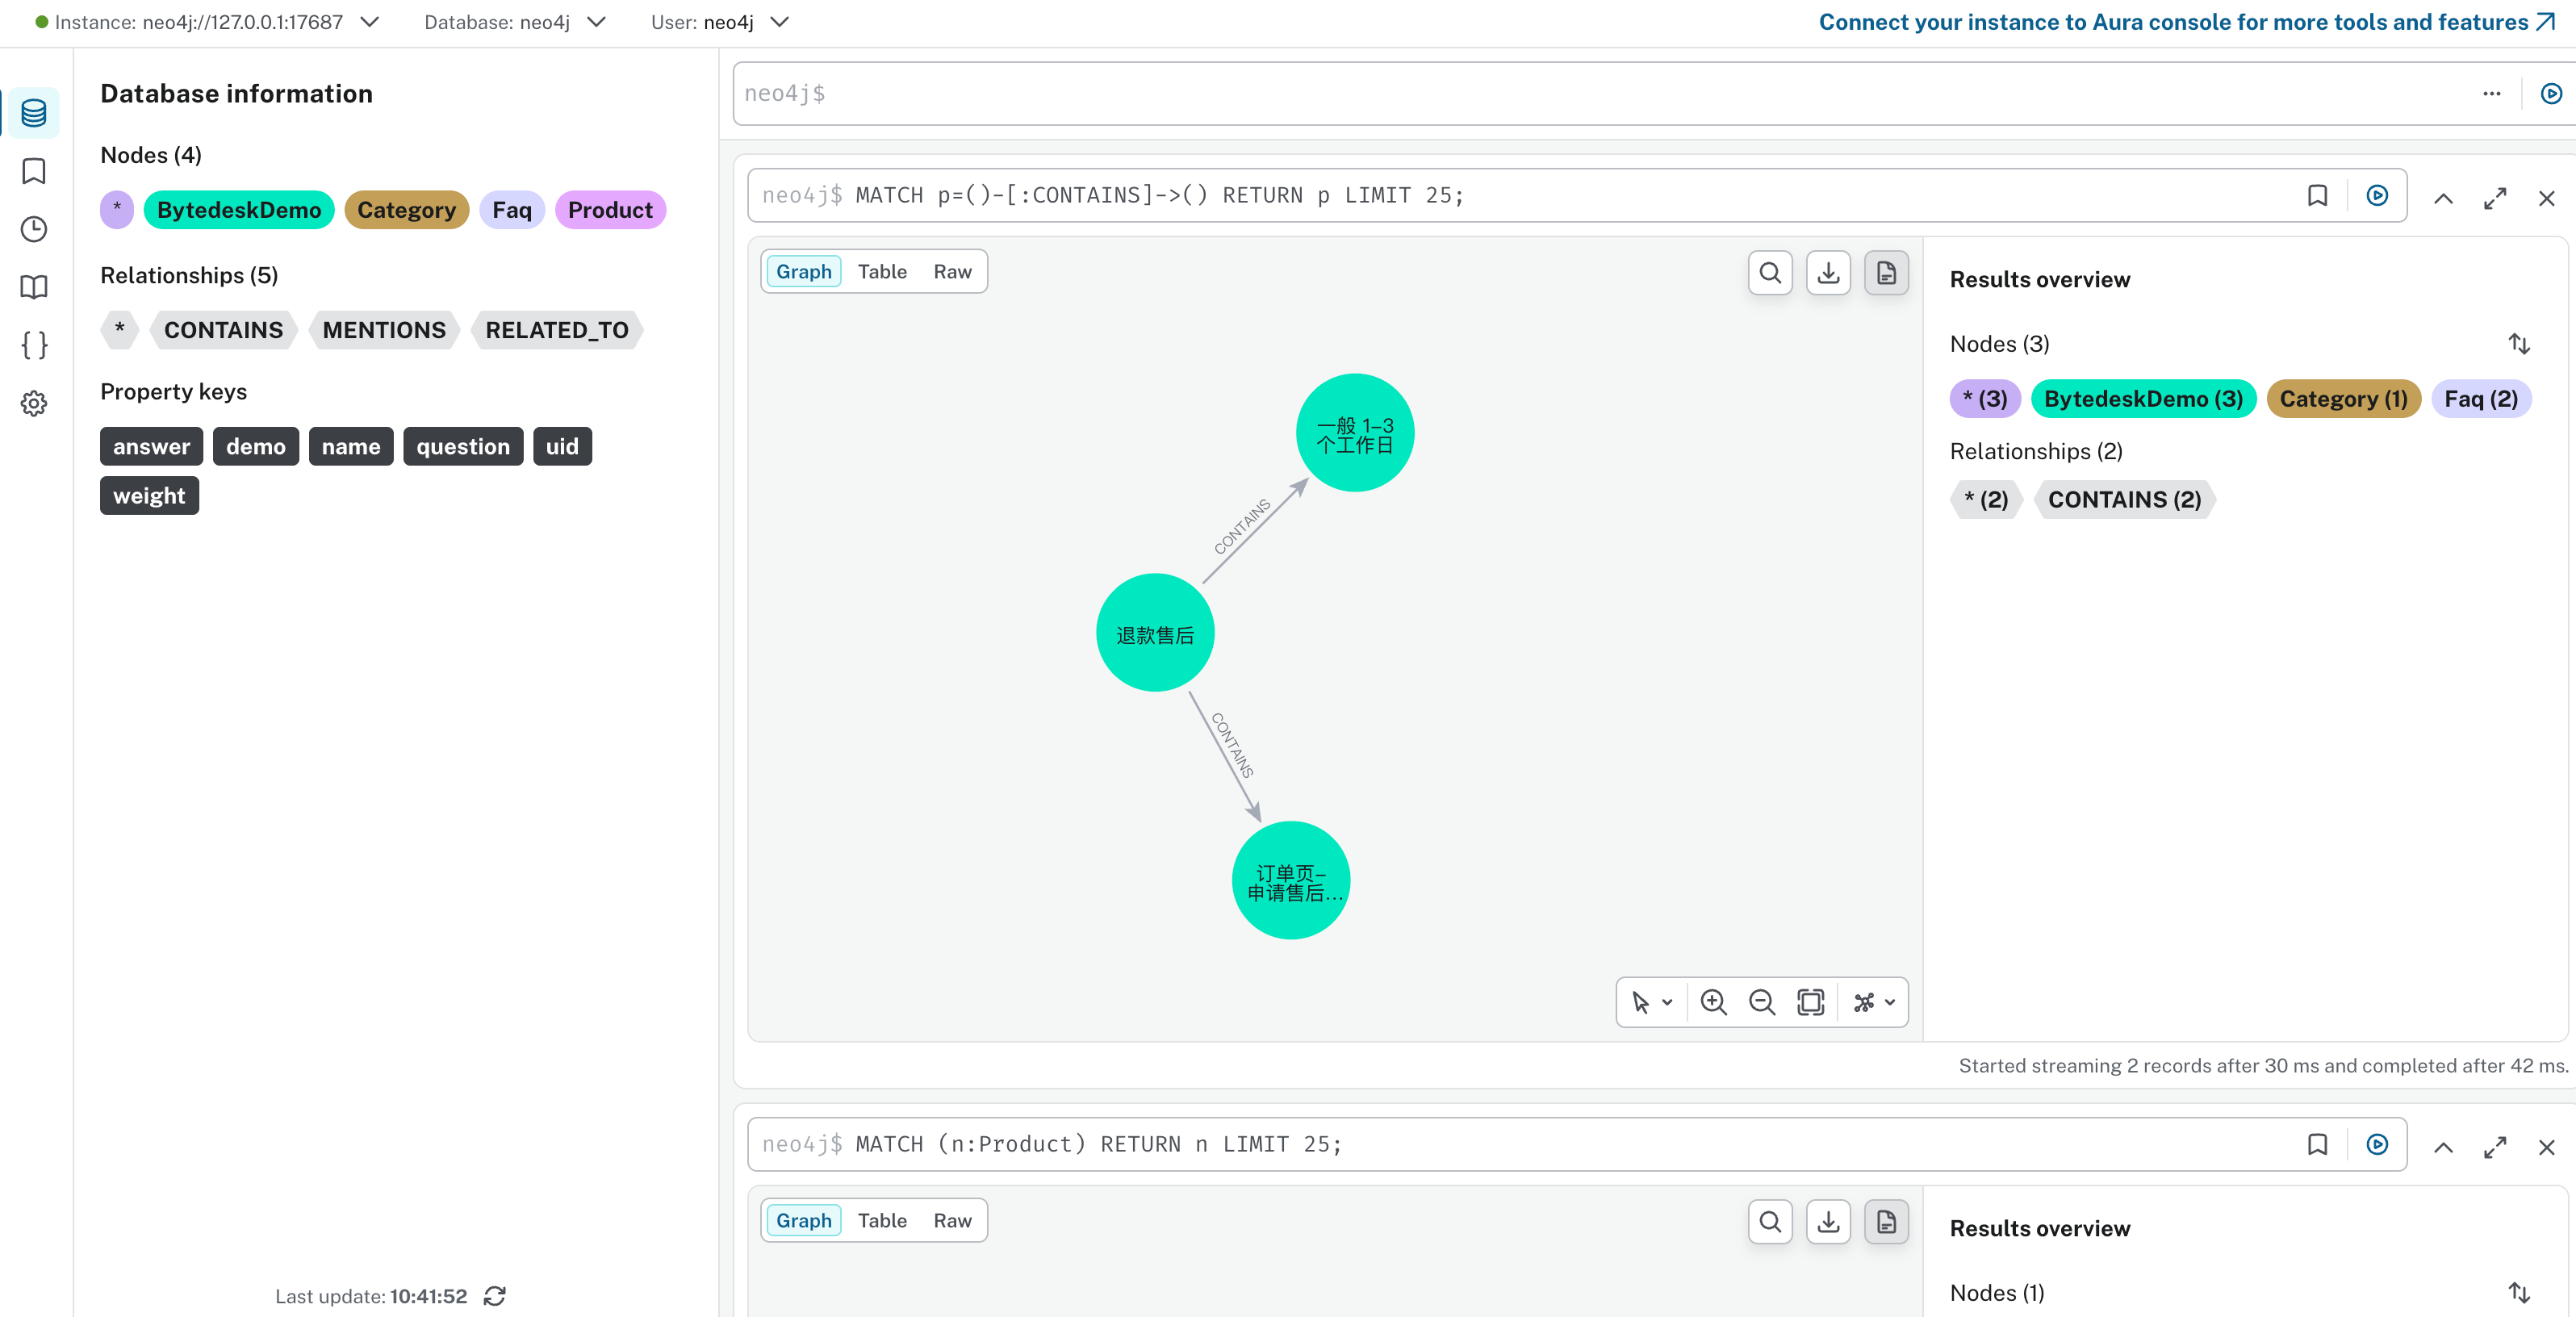Image resolution: width=2576 pixels, height=1317 pixels.
Task: Click the MENTIONS relationship type
Action: coord(384,330)
